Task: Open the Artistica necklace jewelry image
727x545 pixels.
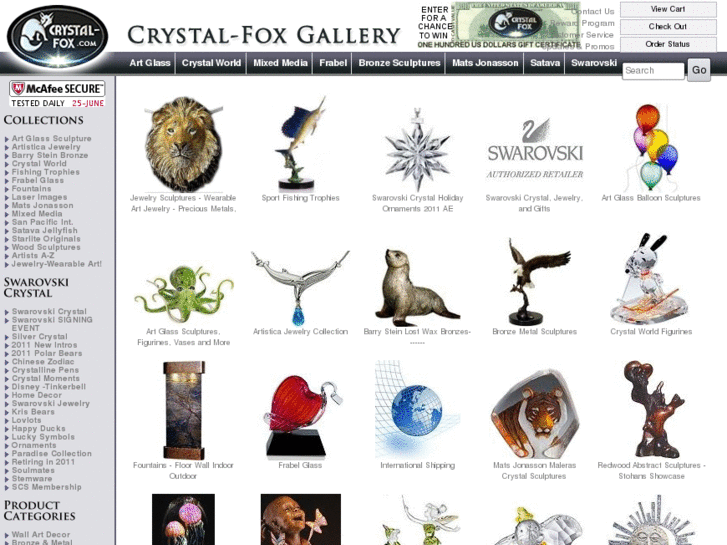Action: 300,288
